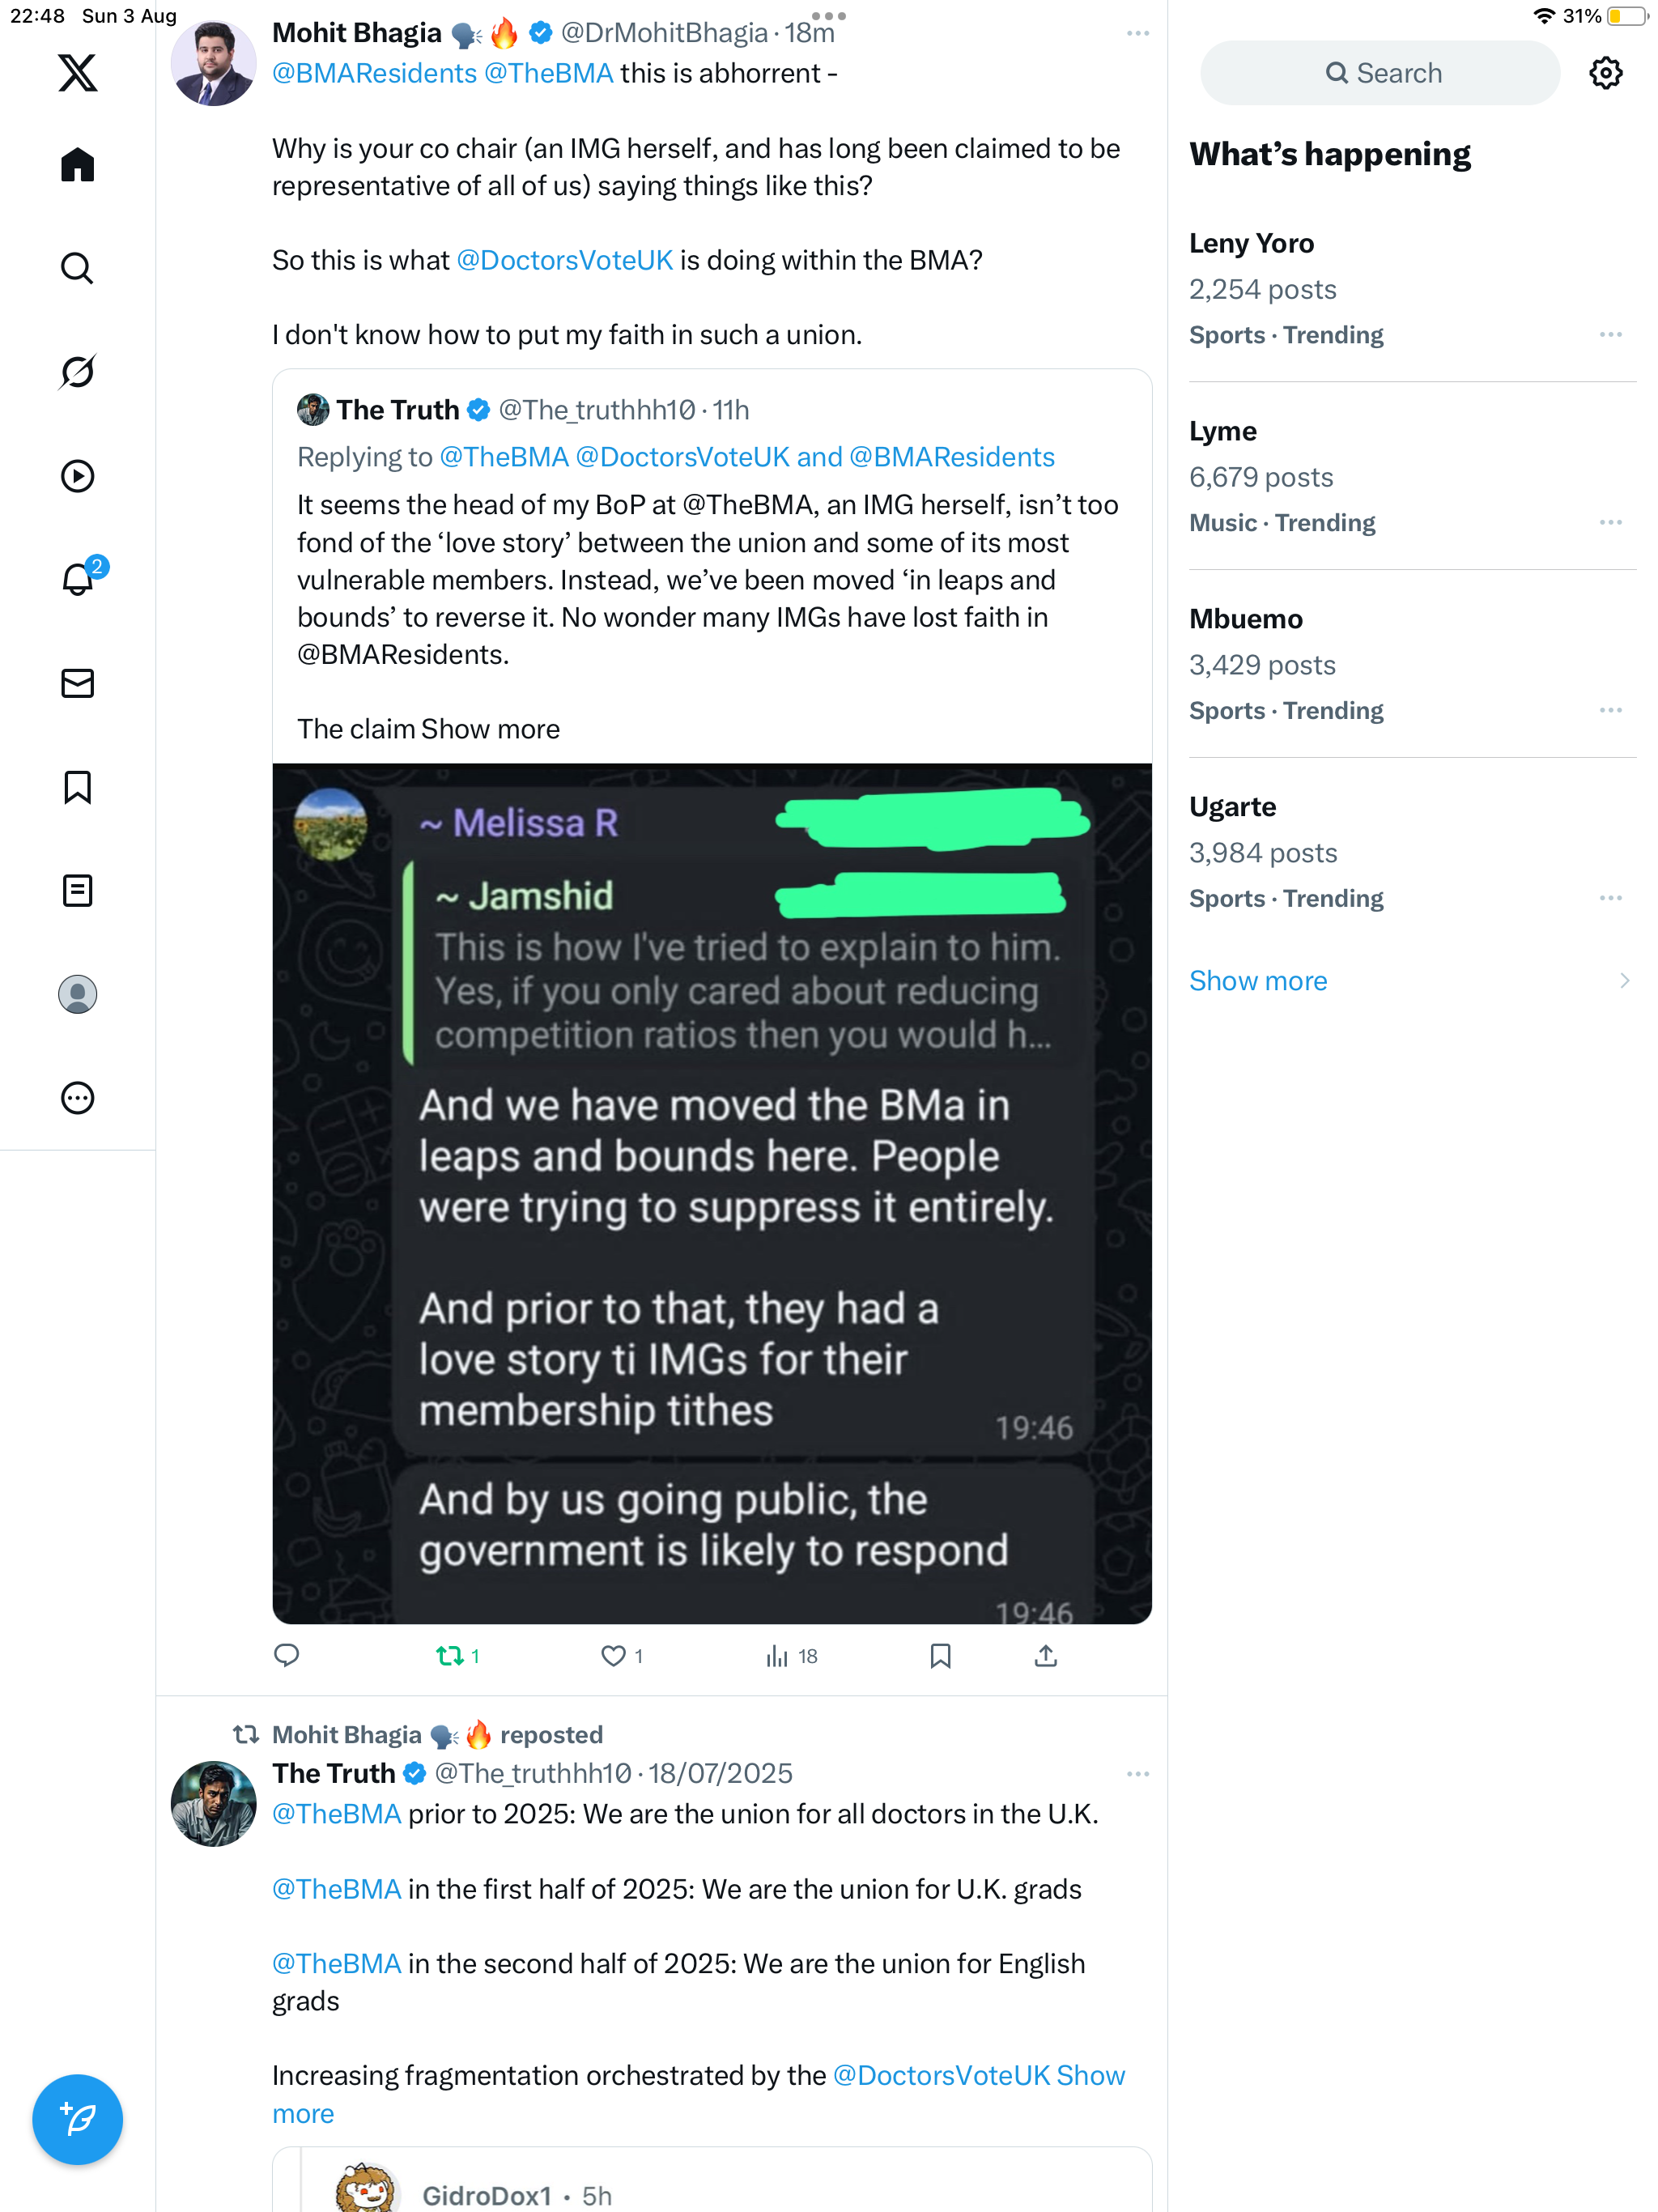Screen dimensions: 1658x2212
Task: Open the Lyme trending topic
Action: point(1223,431)
